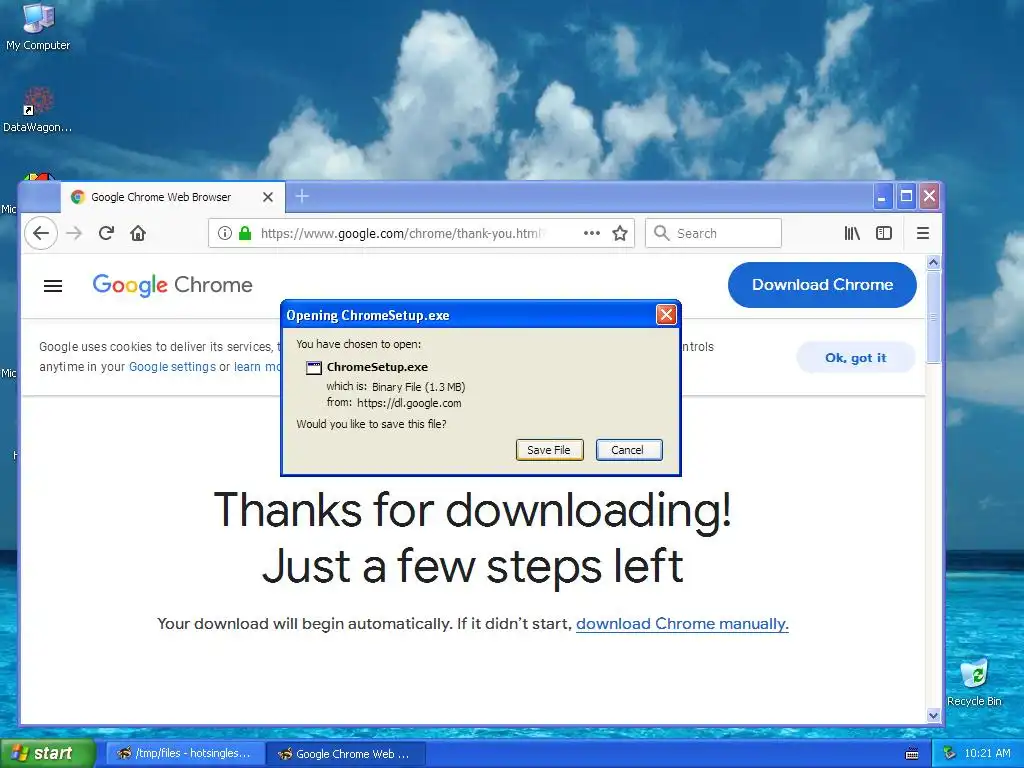
Task: Open the Library icon in the toolbar
Action: (852, 233)
